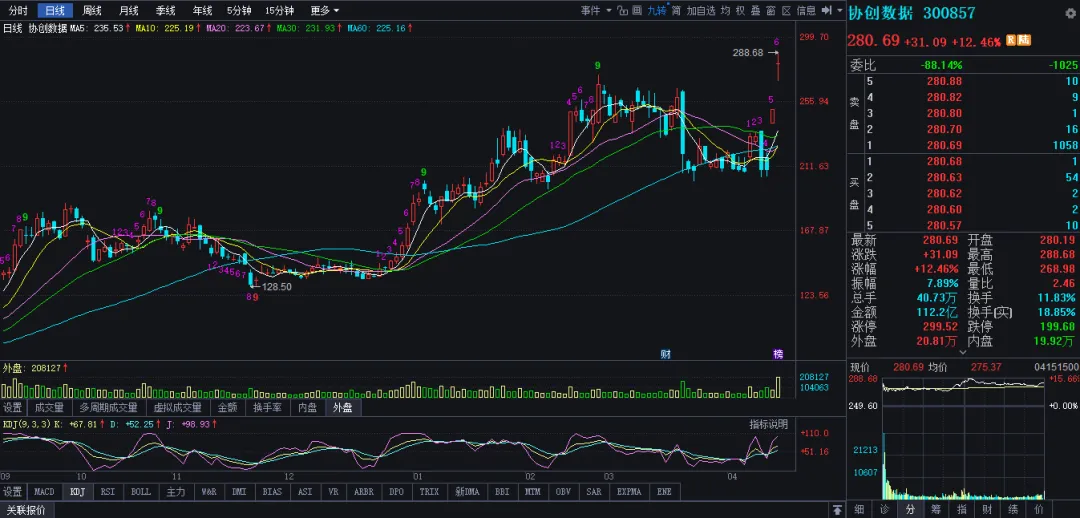Select the 虚拟成交量 tab
Viewport: 1080px width, 518px height.
[177, 407]
